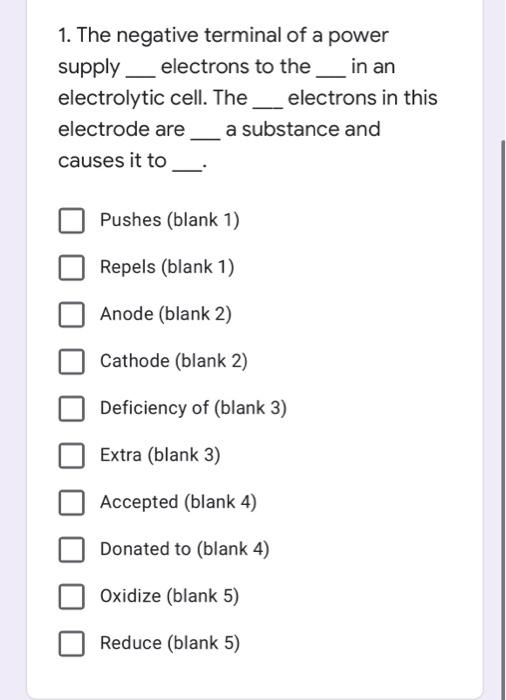Click the Donated to (blank 4) label
The width and height of the screenshot is (506, 700).
(185, 549)
